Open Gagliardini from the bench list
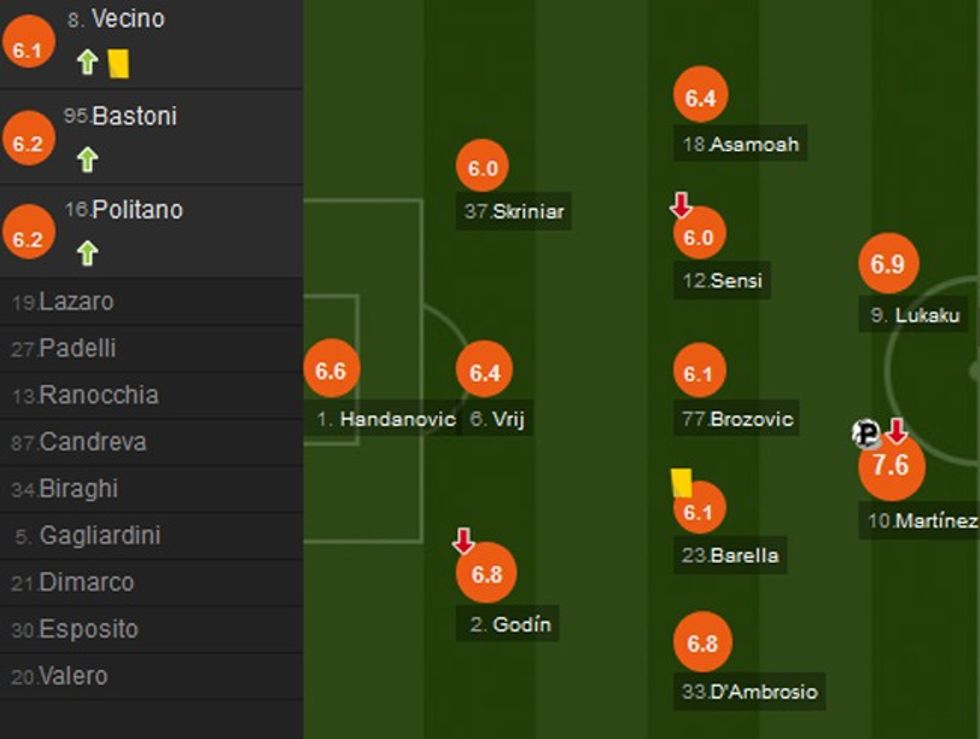 coord(99,536)
